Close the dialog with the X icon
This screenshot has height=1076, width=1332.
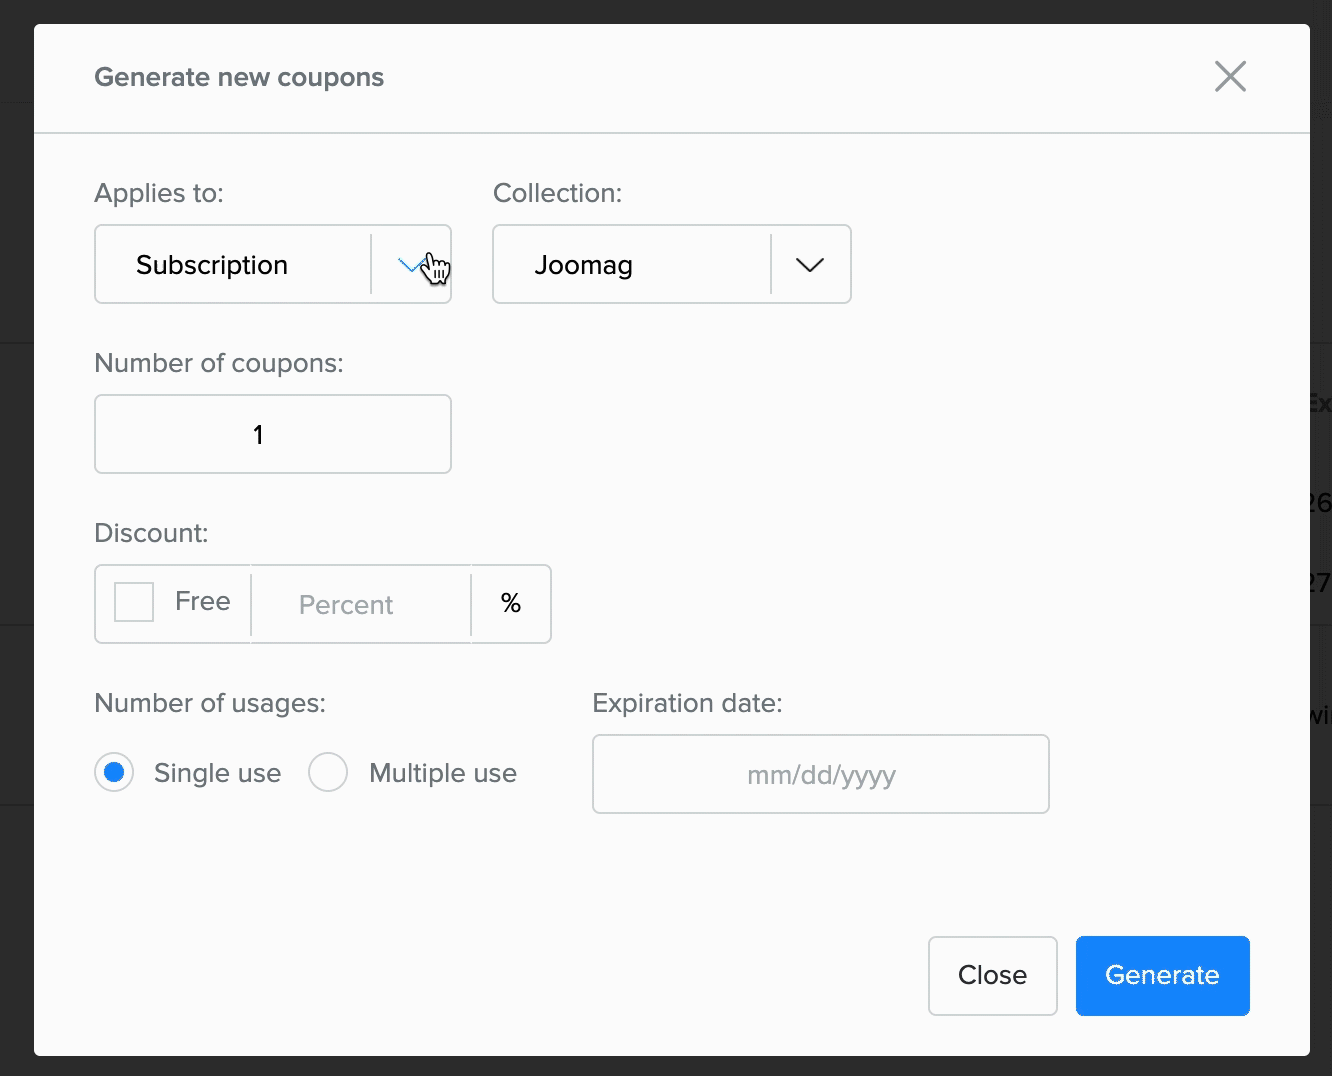(x=1230, y=76)
